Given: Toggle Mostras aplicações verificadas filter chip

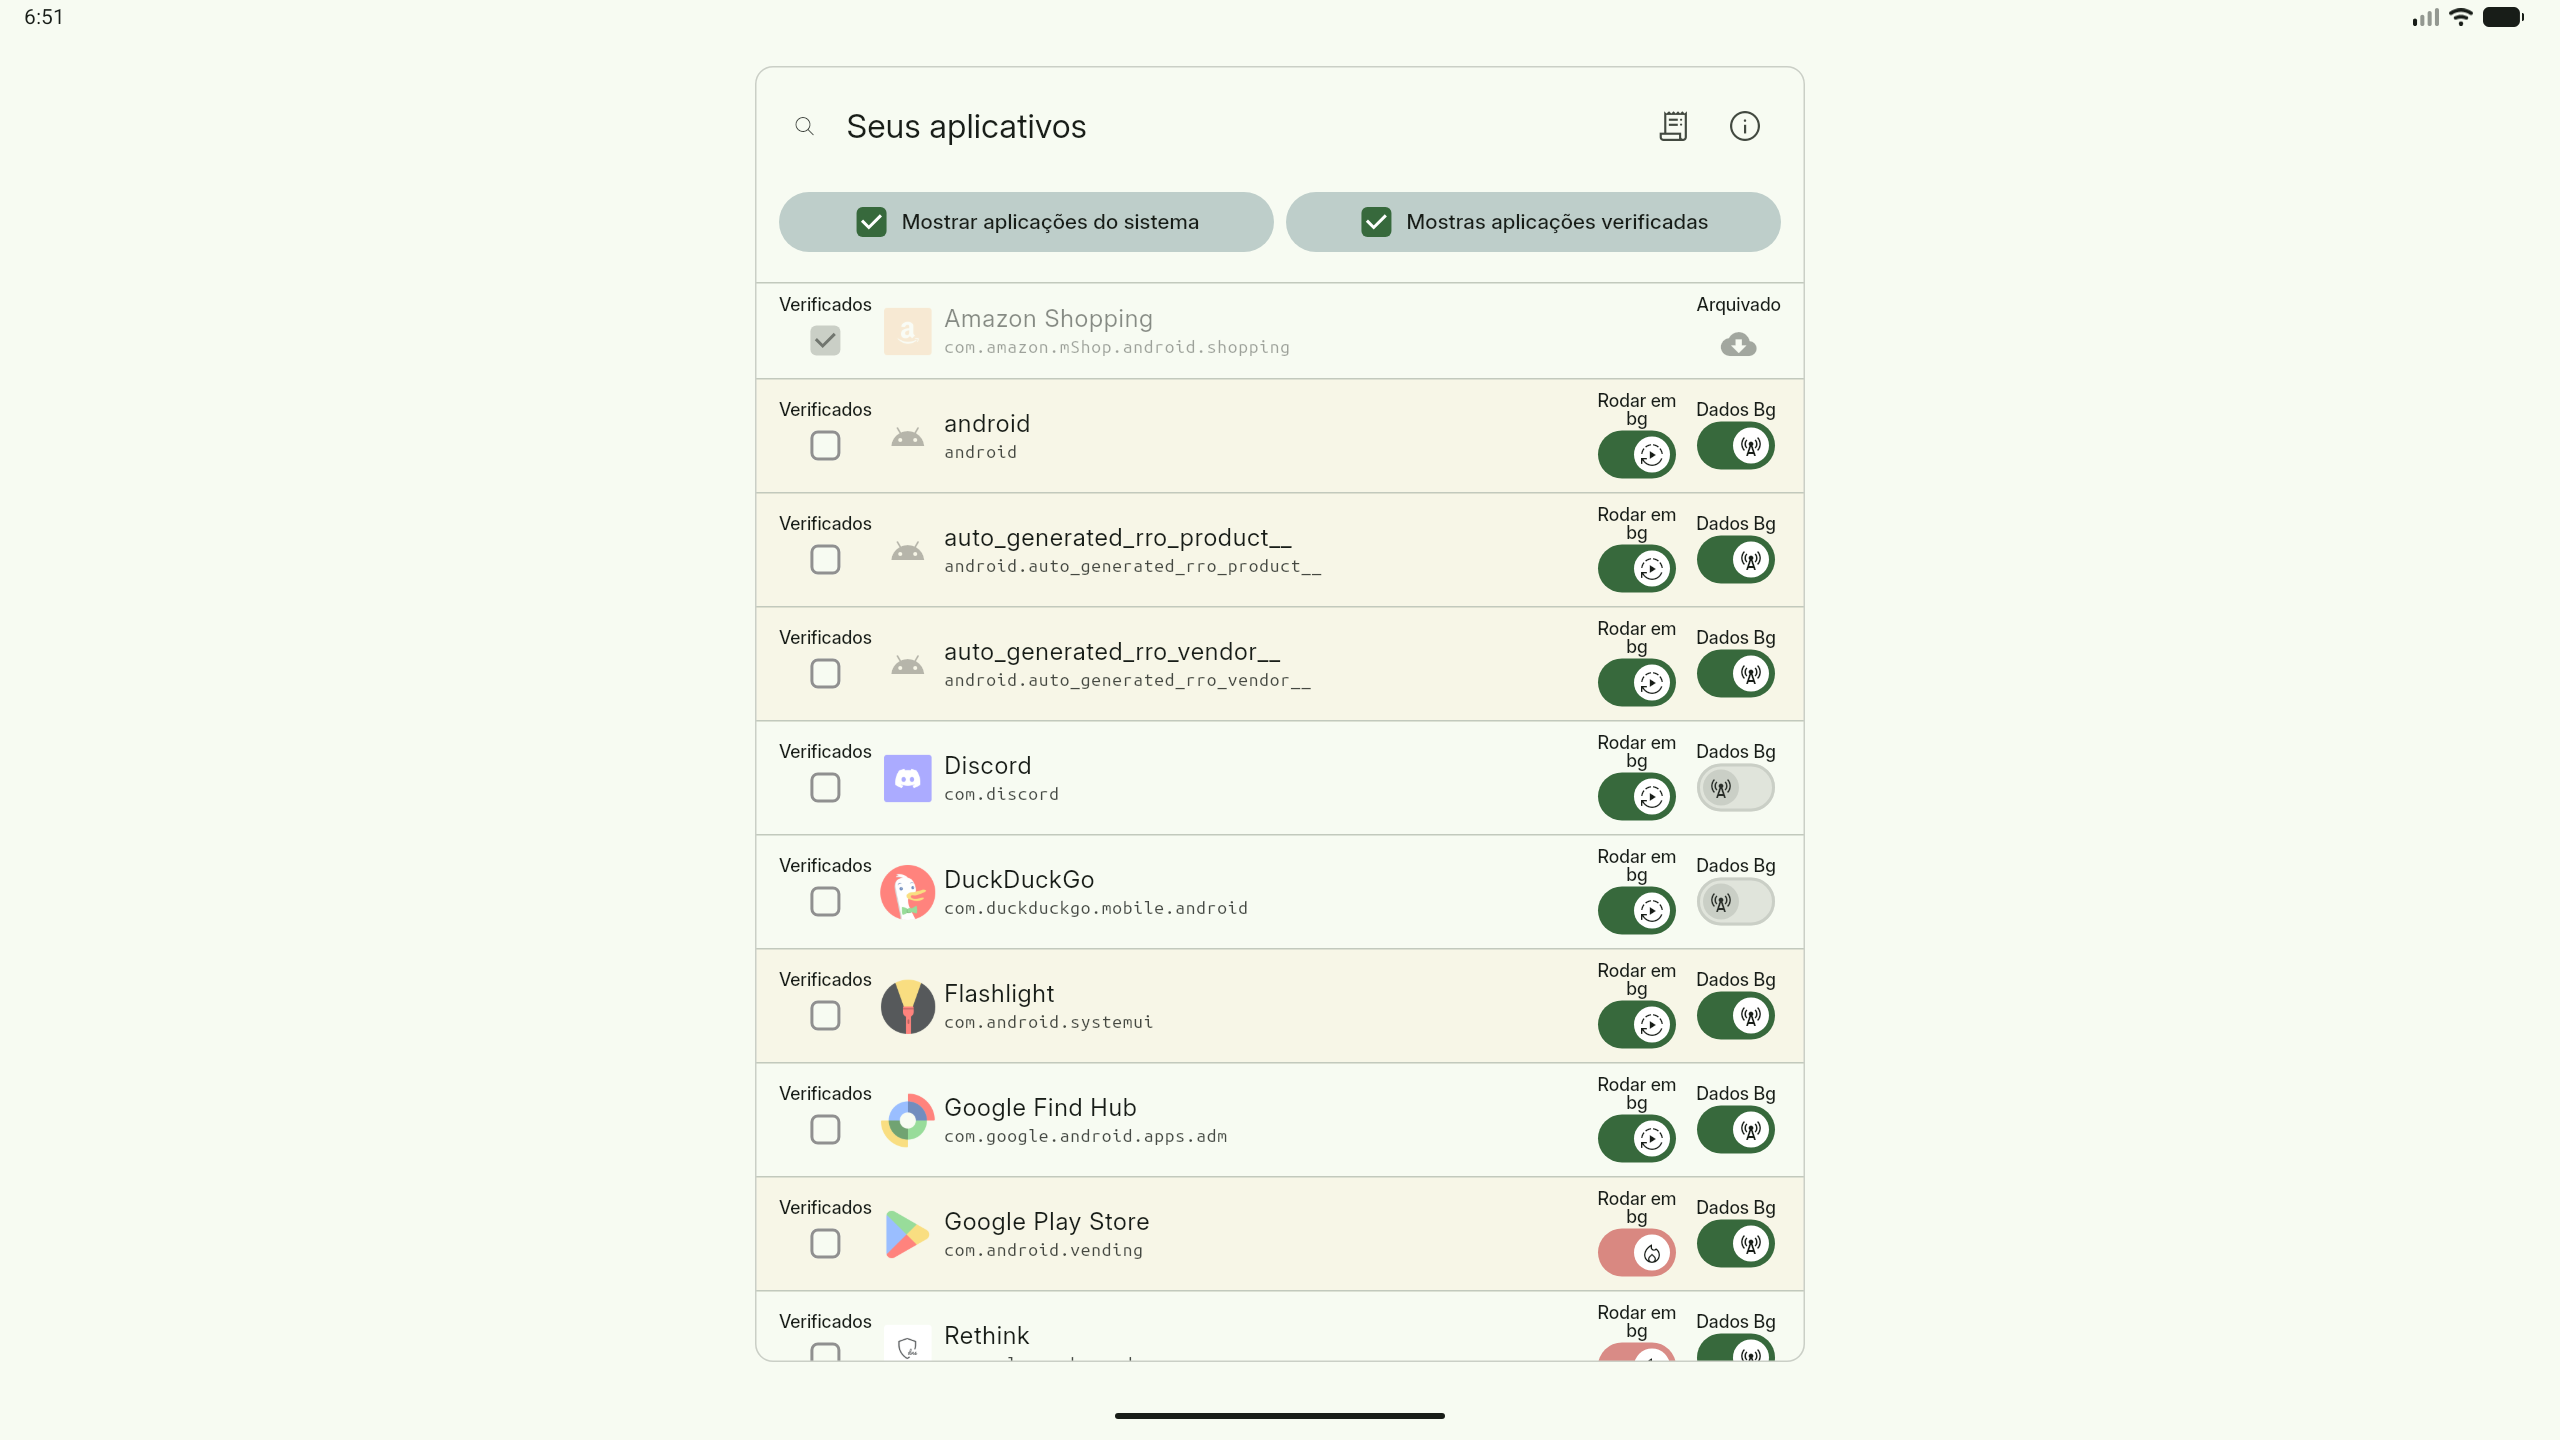Looking at the screenshot, I should click(1533, 222).
